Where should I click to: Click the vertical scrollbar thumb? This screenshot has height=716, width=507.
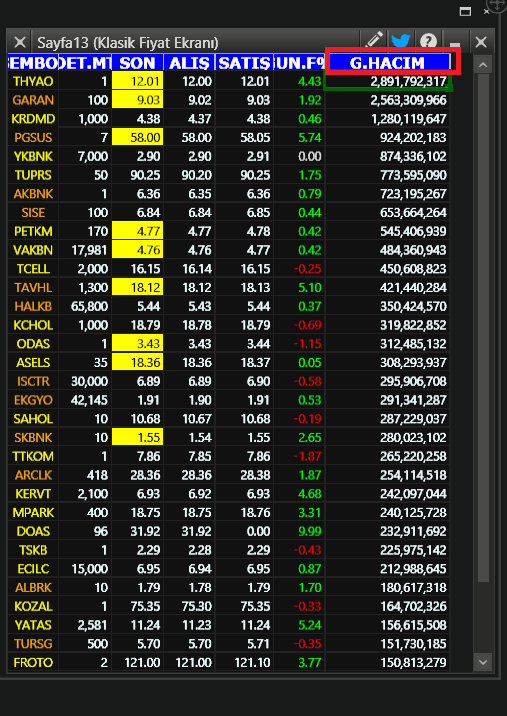(483, 328)
